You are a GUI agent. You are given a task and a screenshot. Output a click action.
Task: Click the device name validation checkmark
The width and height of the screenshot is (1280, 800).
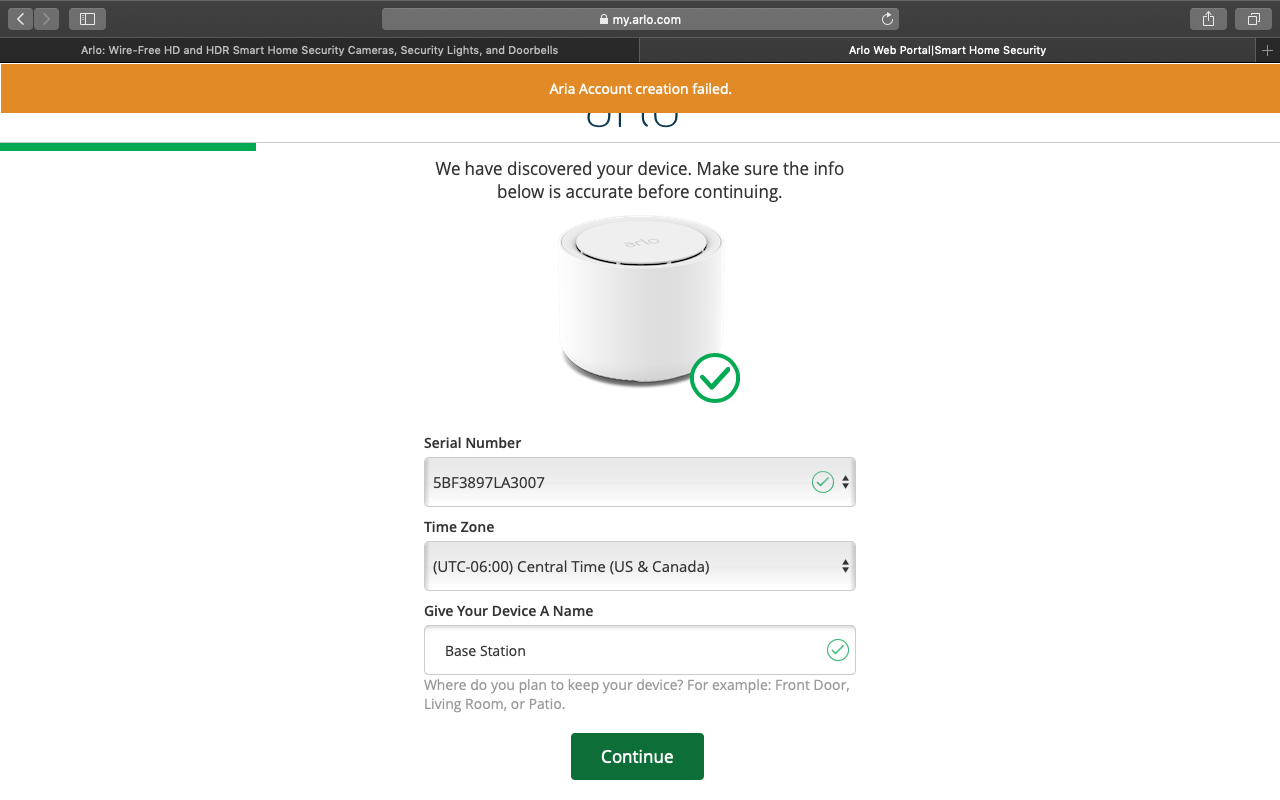pyautogui.click(x=837, y=650)
